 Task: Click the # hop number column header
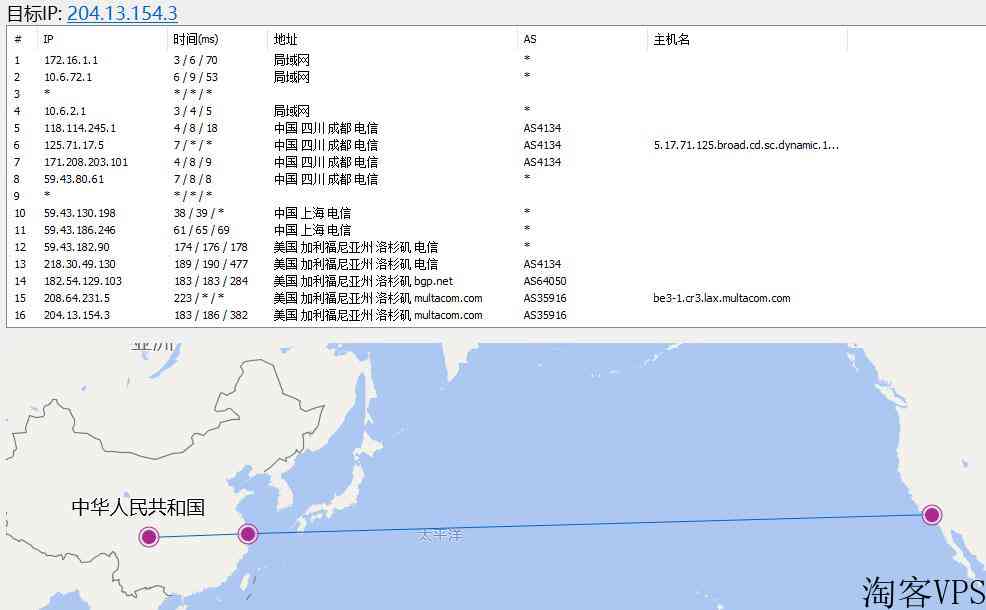point(18,40)
